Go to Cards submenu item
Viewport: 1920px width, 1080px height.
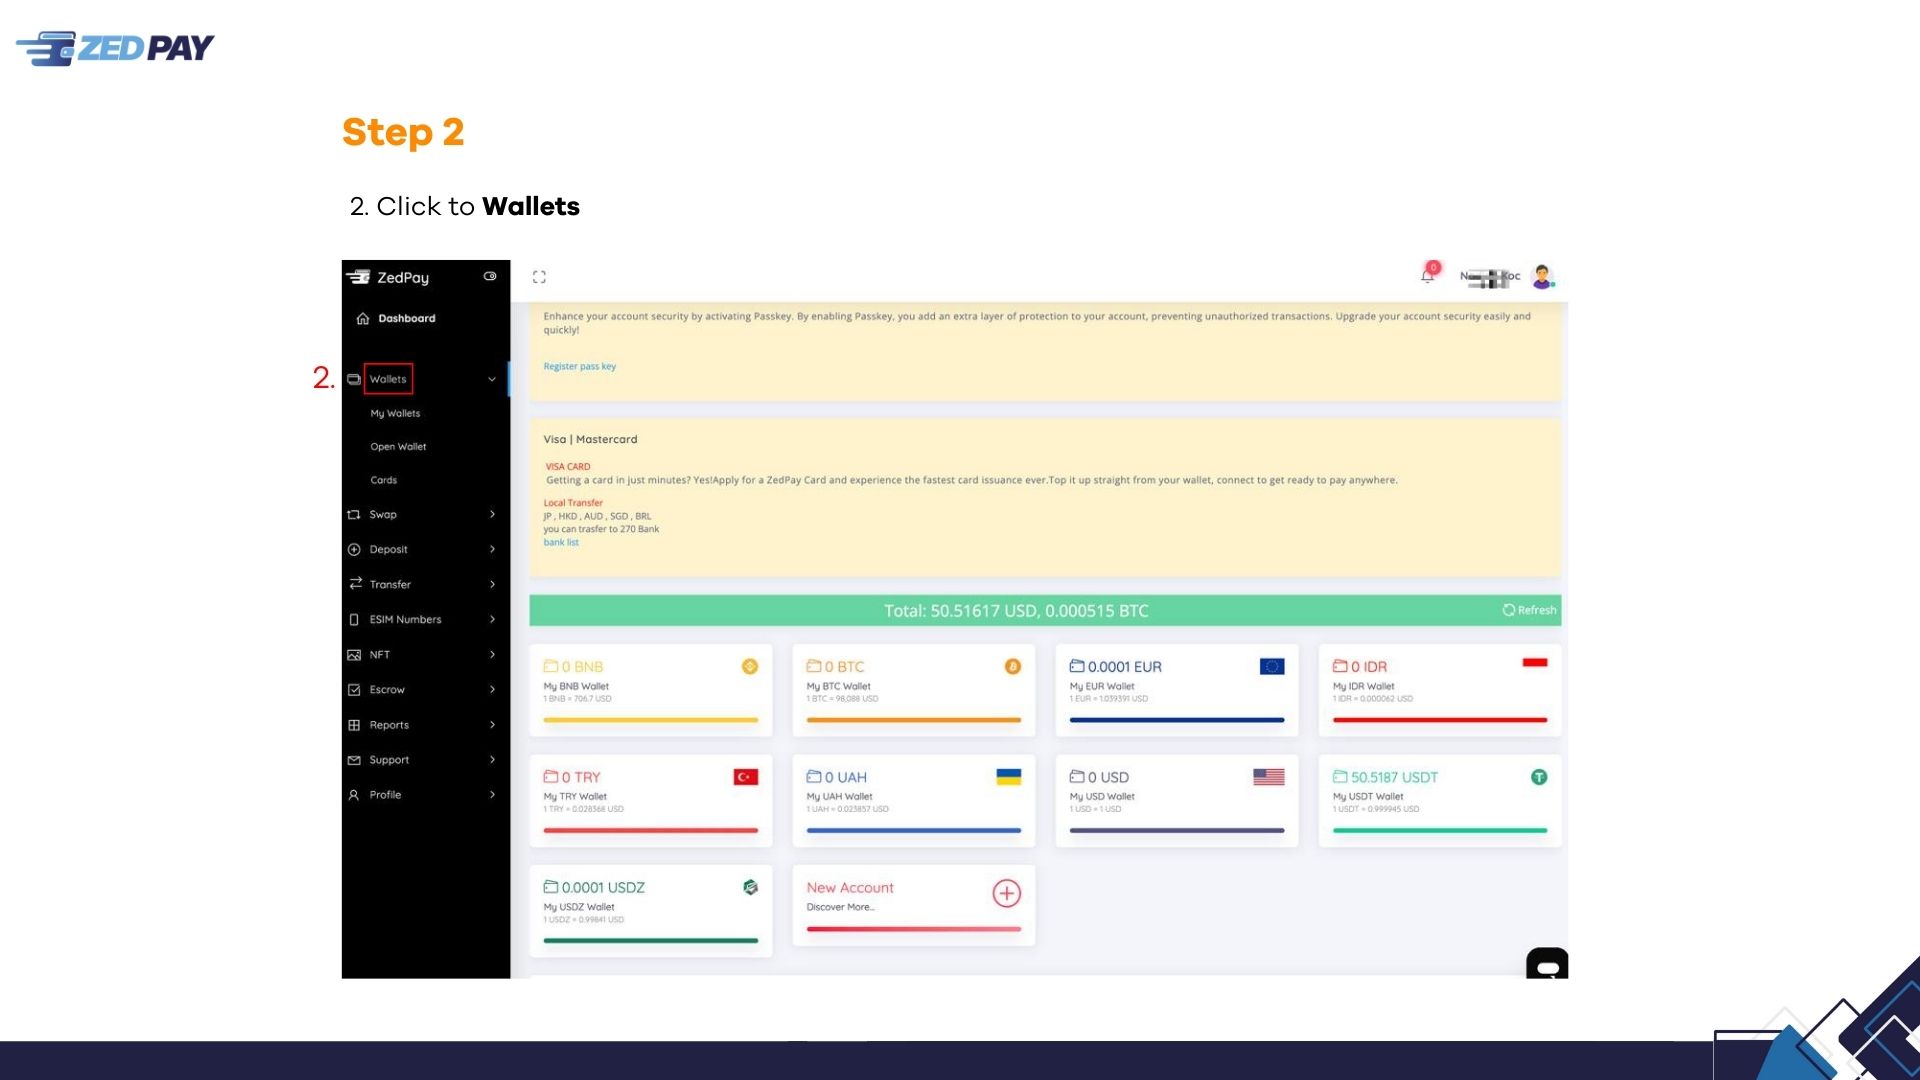click(x=384, y=480)
